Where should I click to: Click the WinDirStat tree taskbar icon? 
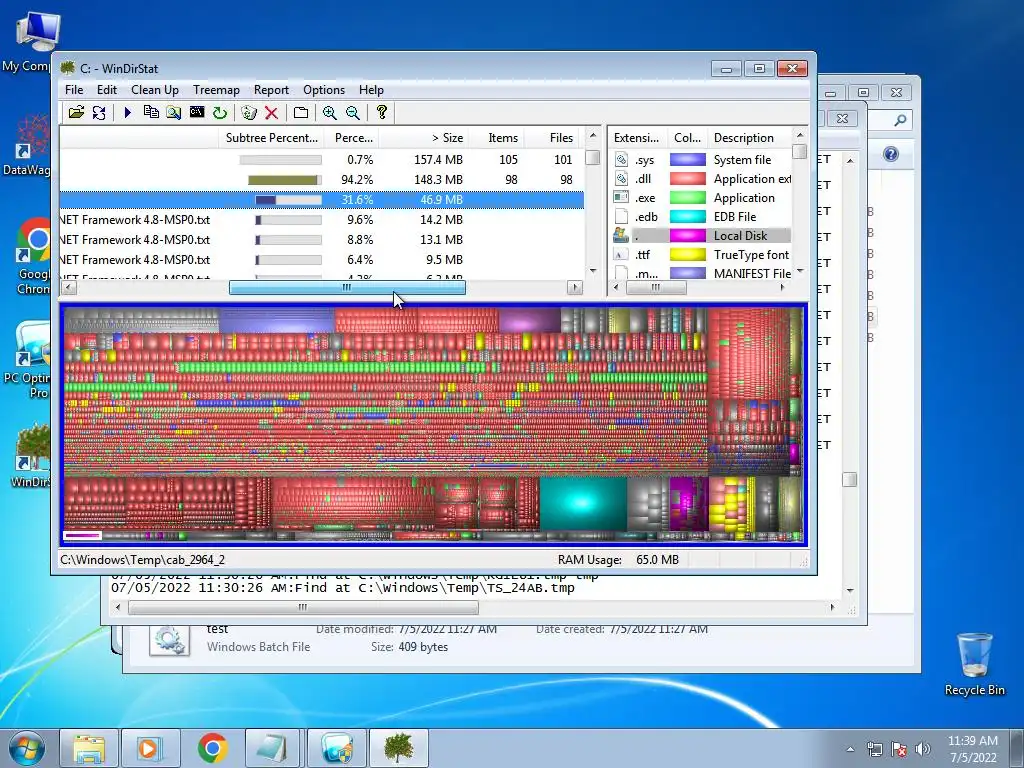coord(399,748)
